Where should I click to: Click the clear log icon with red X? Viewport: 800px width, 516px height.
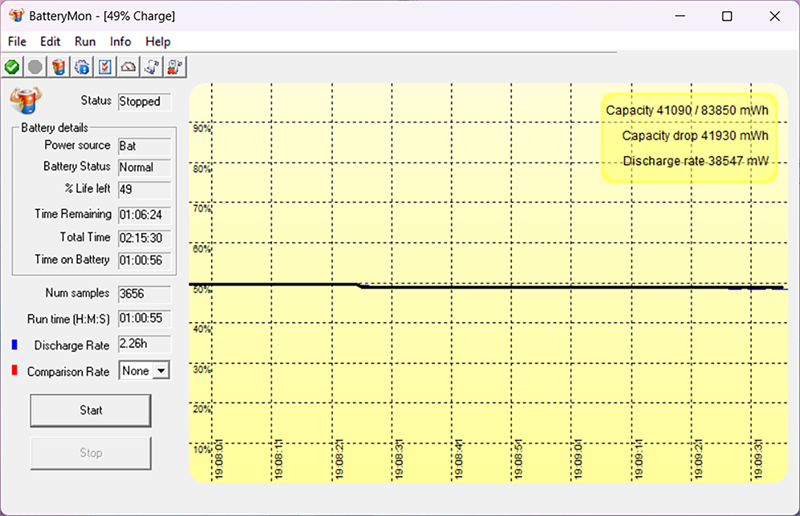click(174, 67)
